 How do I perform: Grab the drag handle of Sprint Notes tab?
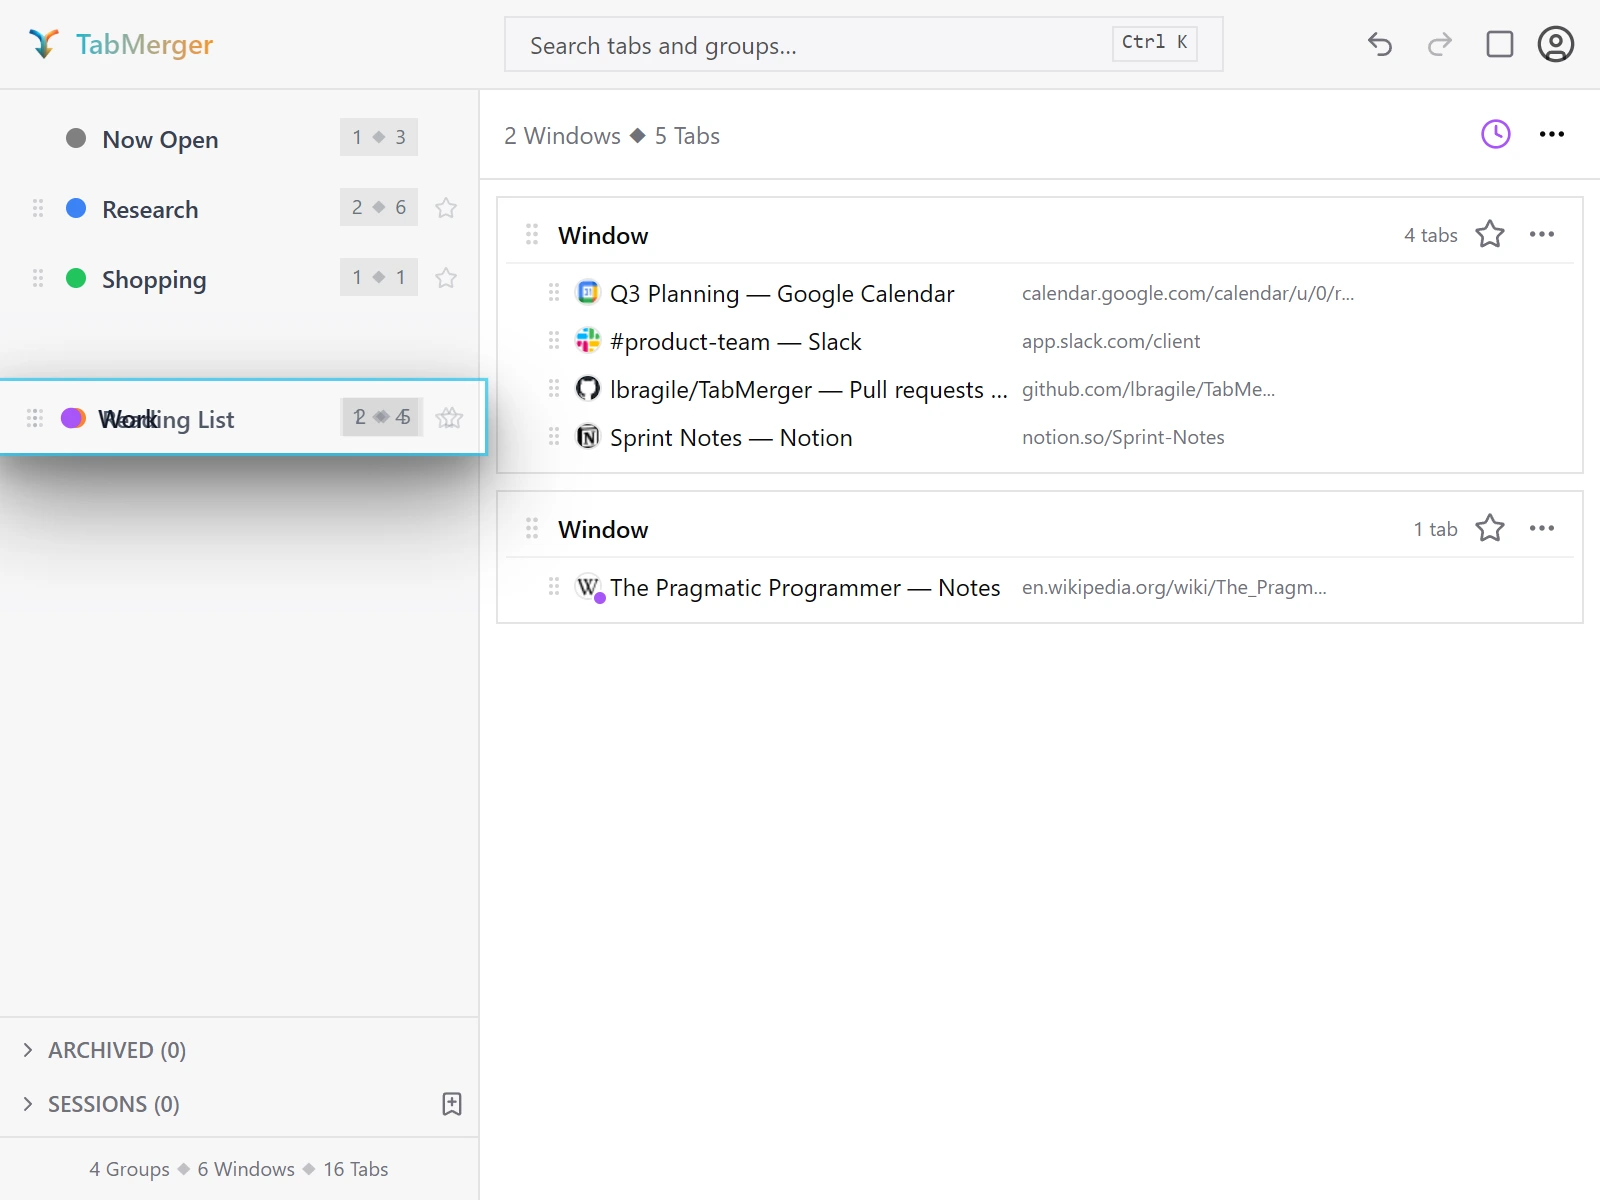pyautogui.click(x=554, y=436)
